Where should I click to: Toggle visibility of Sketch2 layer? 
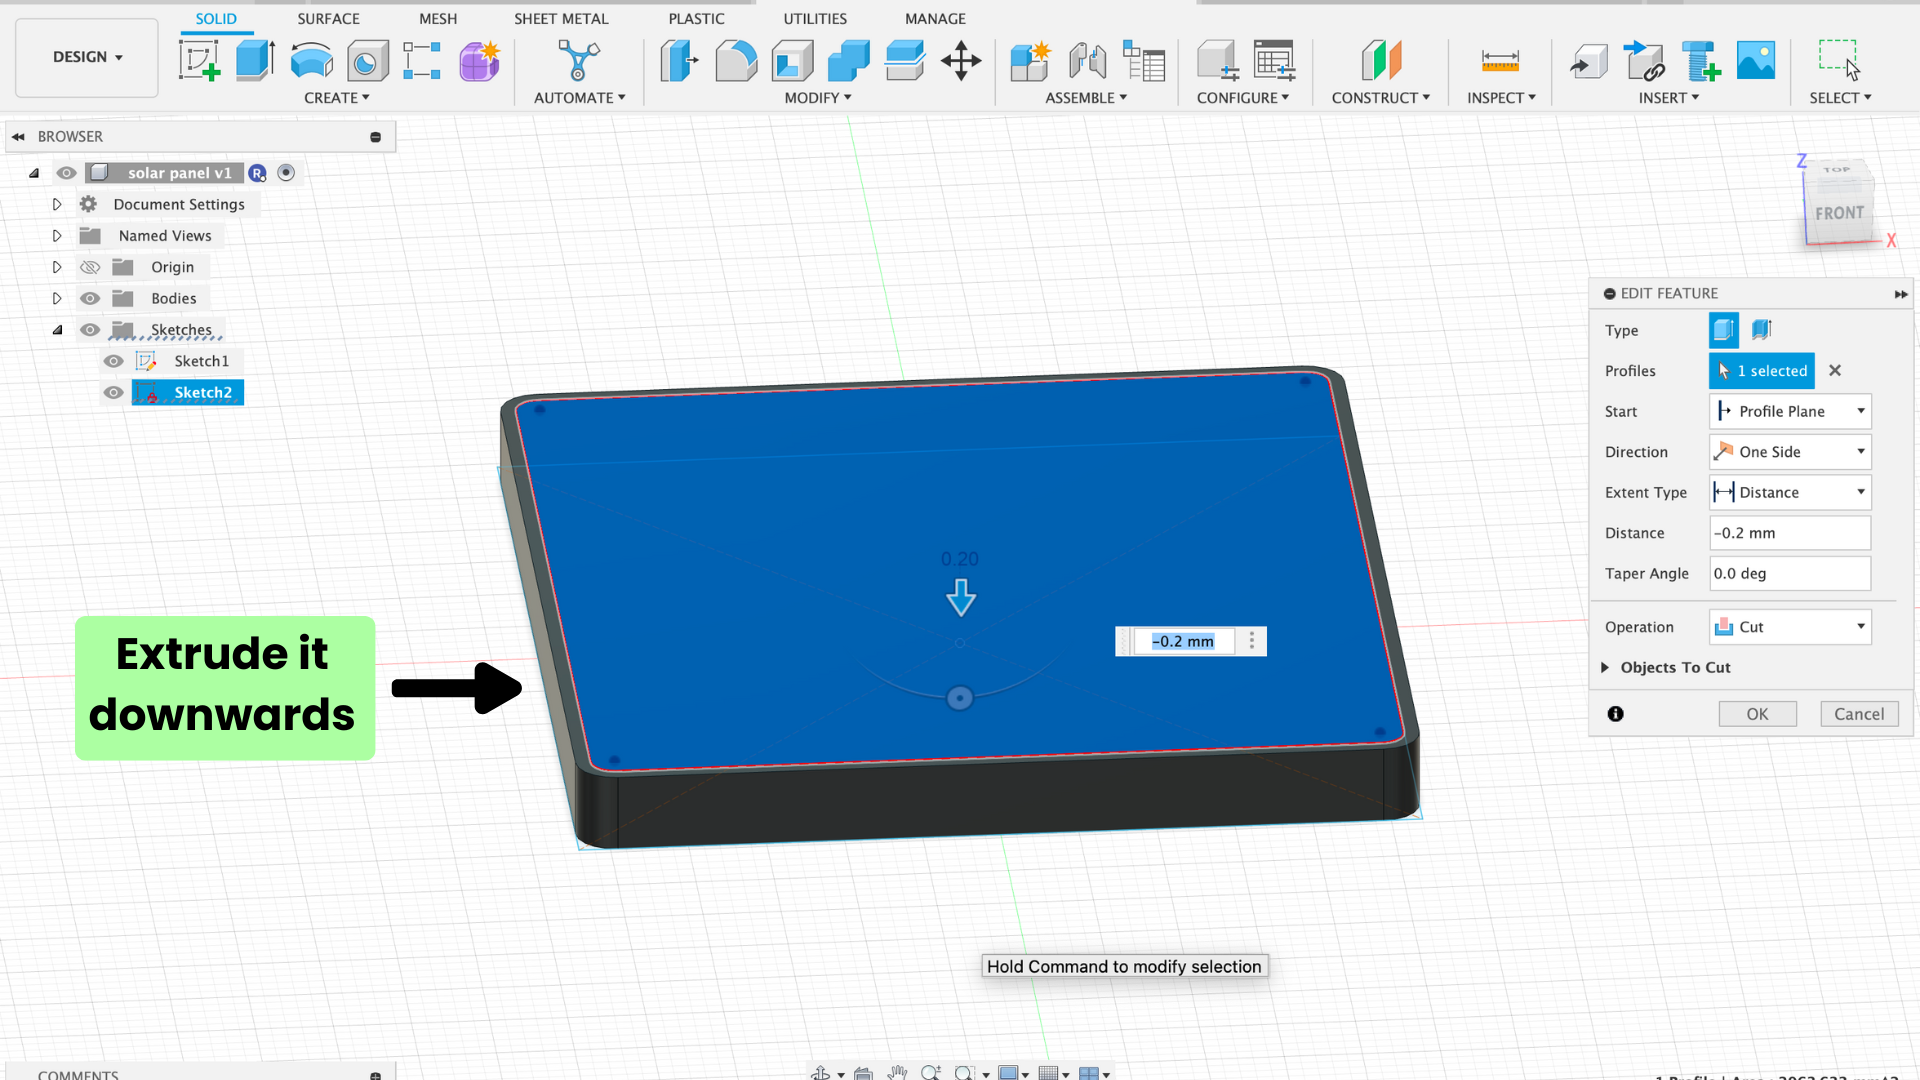pyautogui.click(x=112, y=392)
